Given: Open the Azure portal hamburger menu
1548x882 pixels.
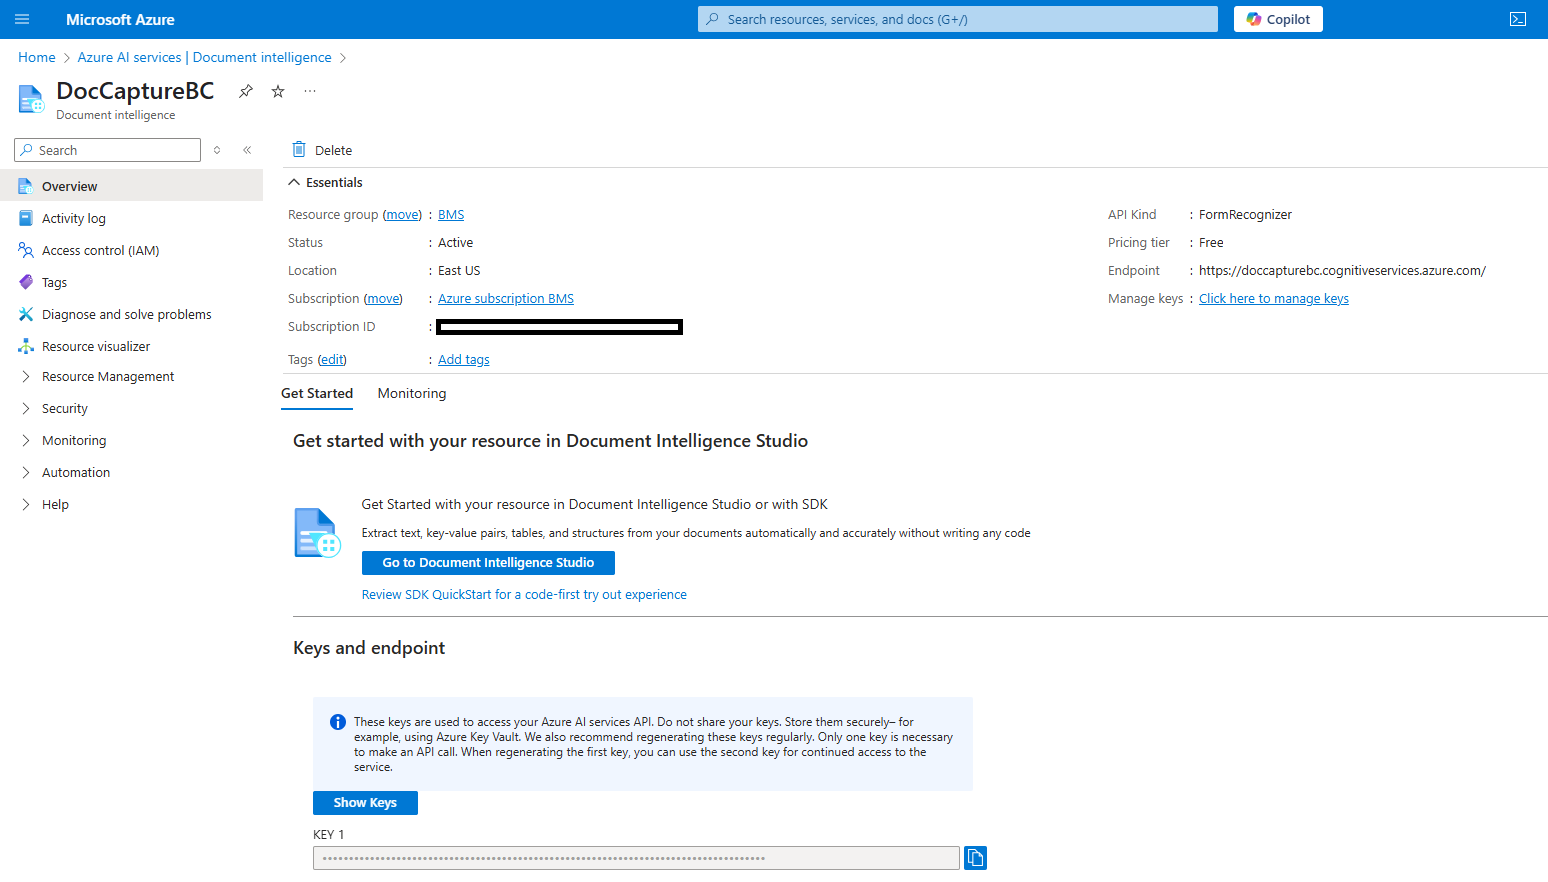Looking at the screenshot, I should 22,19.
